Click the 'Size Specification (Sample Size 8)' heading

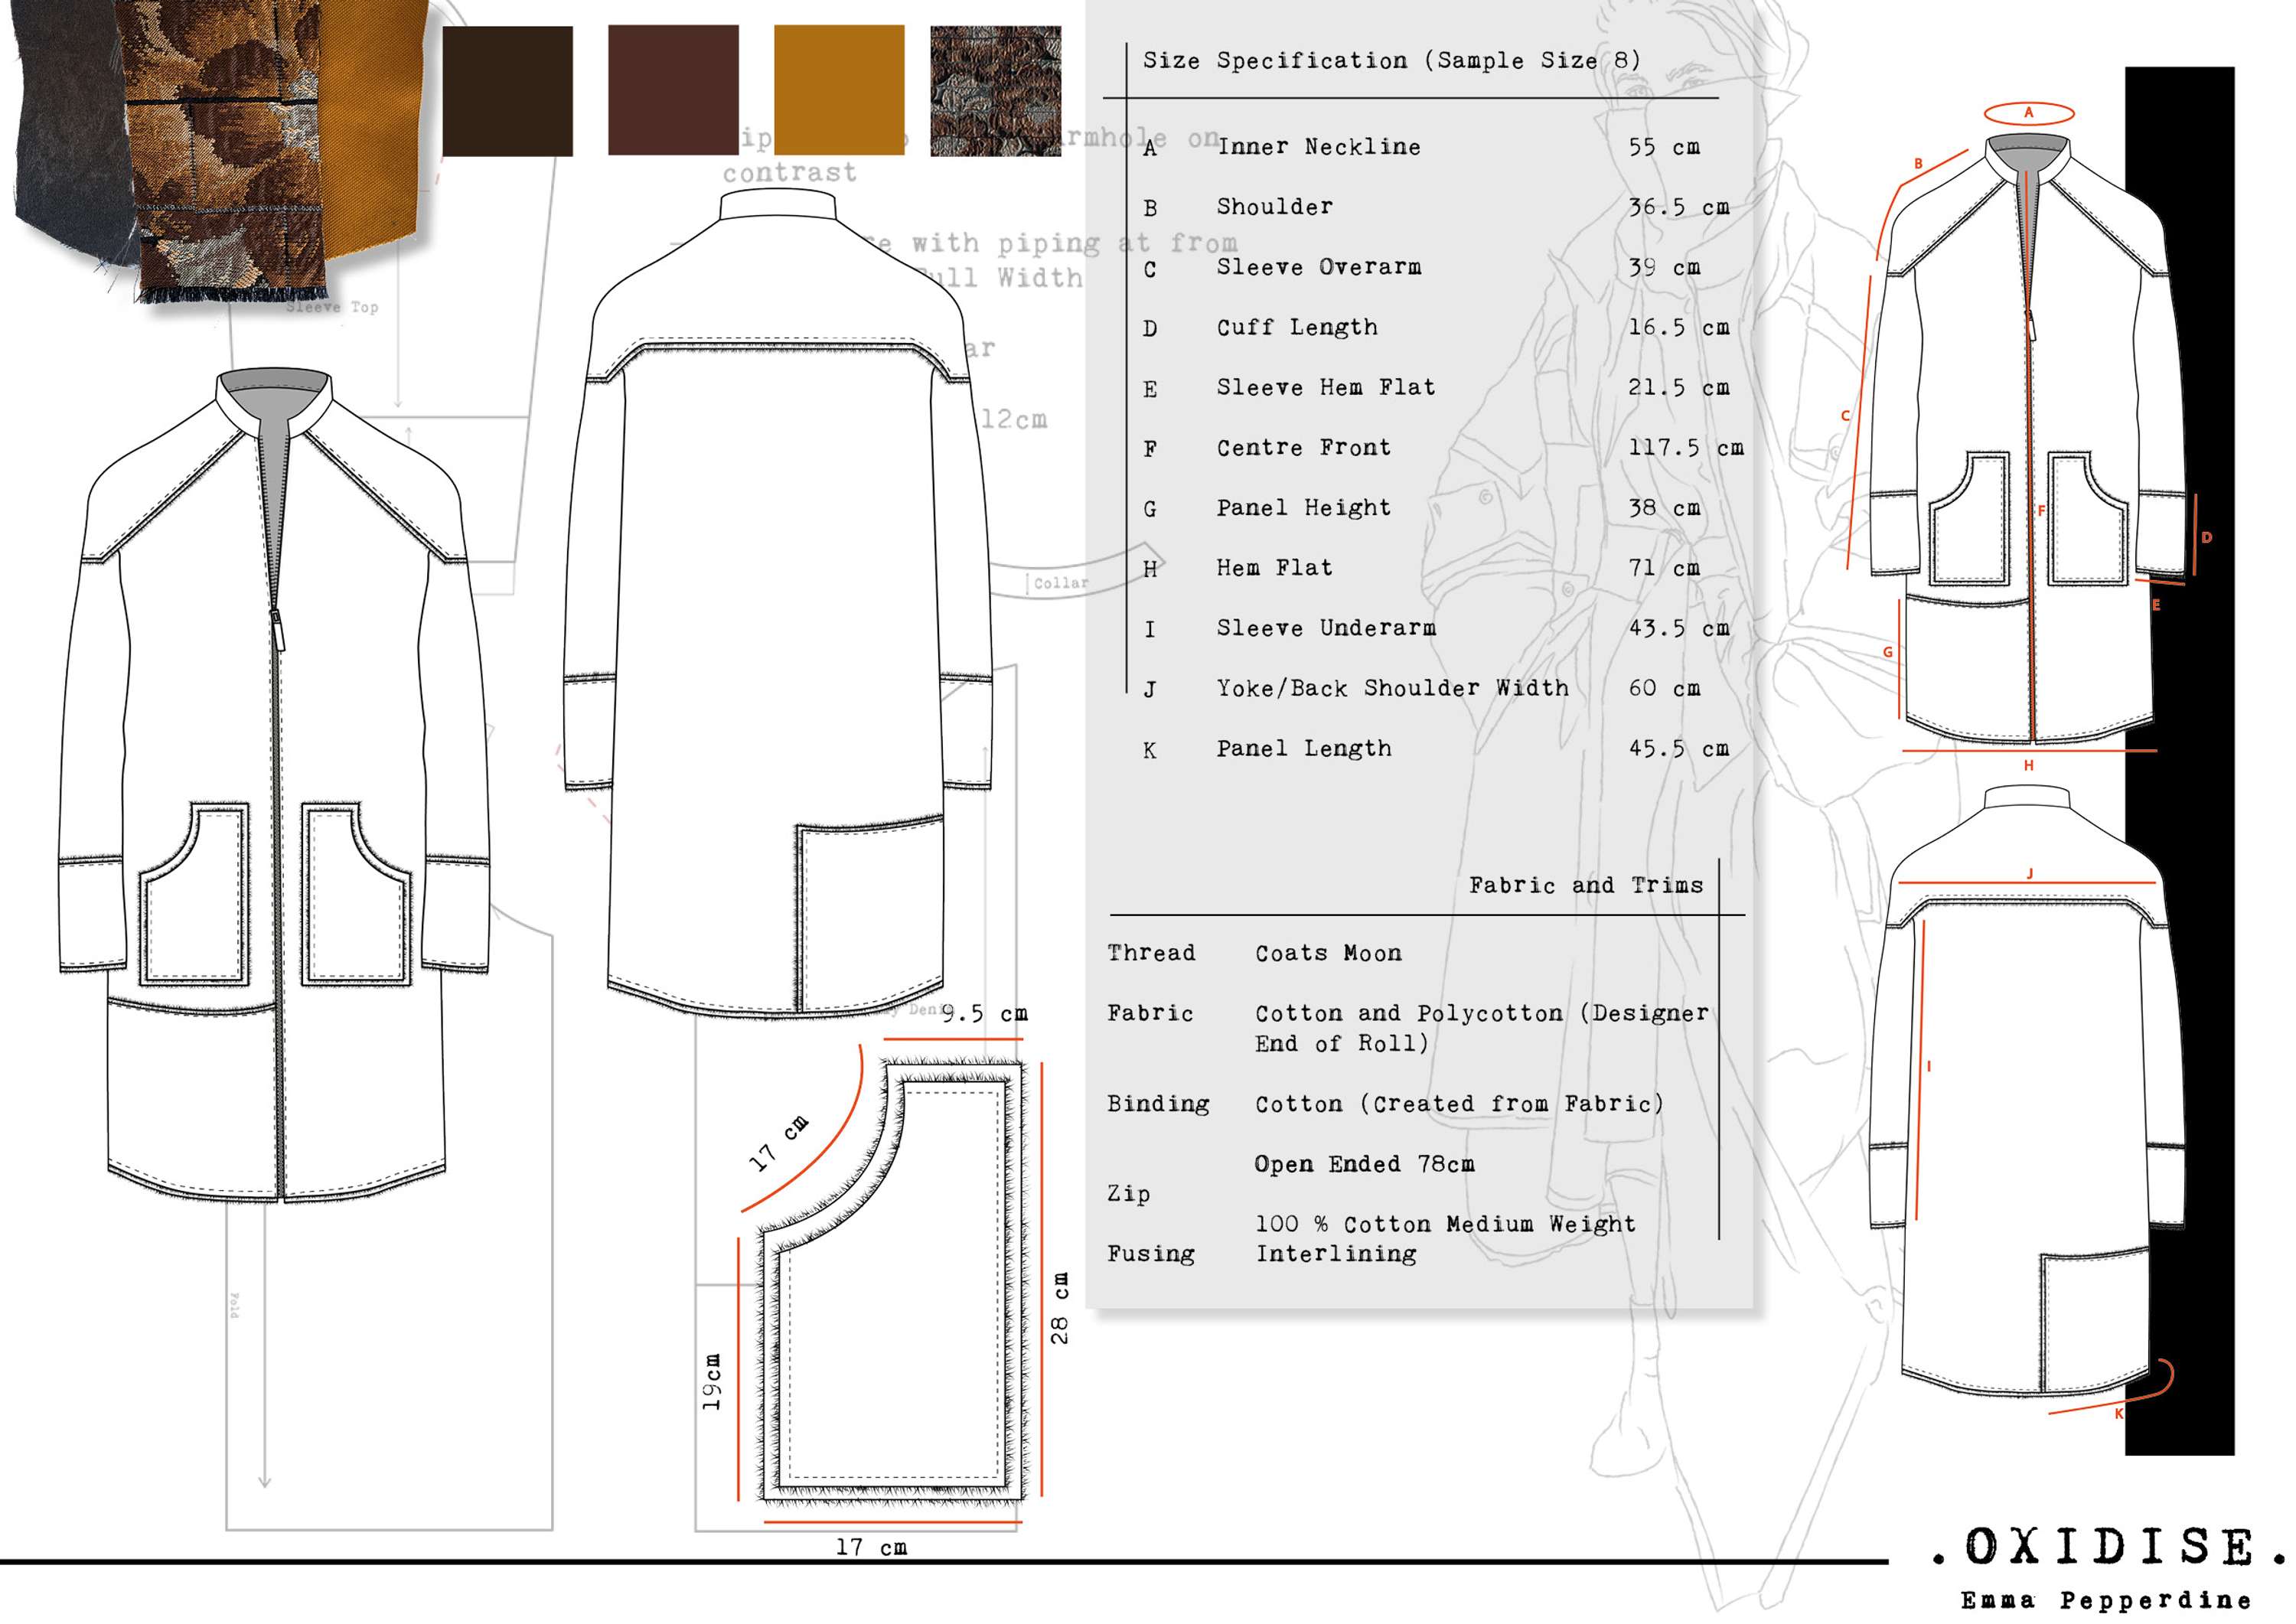1391,60
